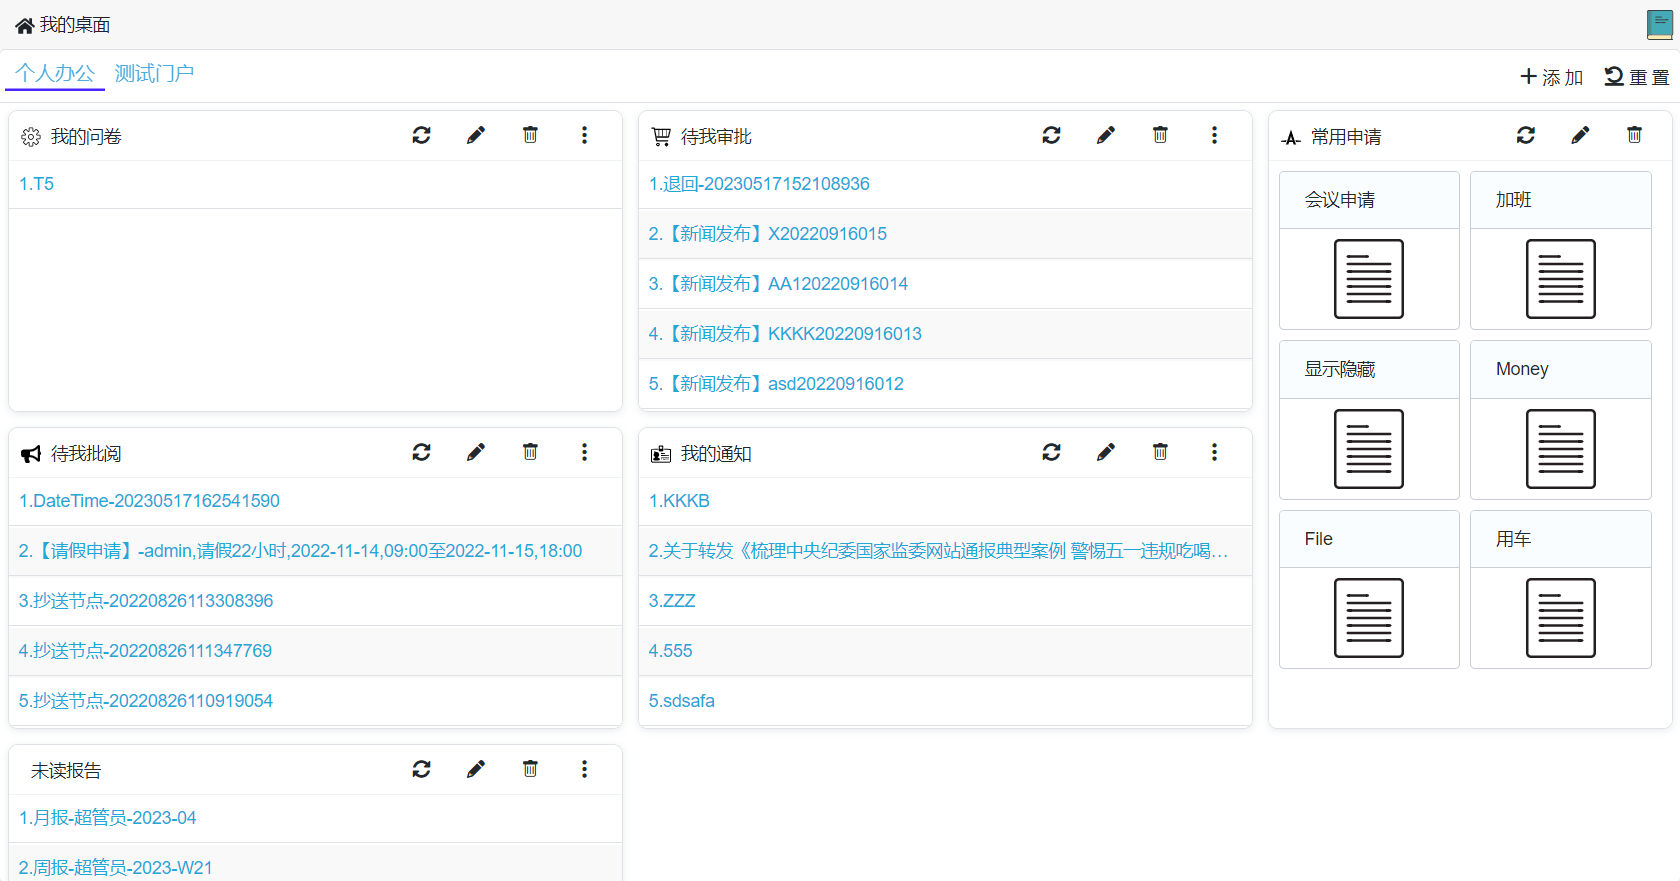Open the 显示隐藏 application document icon
Image resolution: width=1680 pixels, height=881 pixels.
1369,449
